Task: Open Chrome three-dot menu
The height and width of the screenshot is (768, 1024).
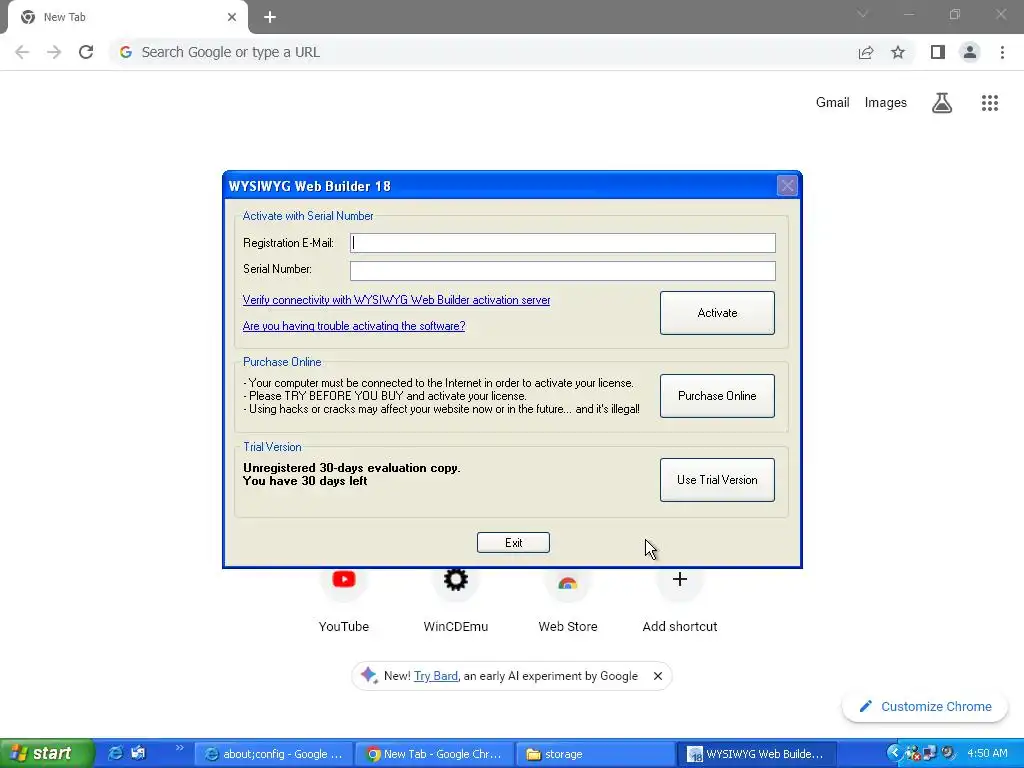Action: (1002, 52)
